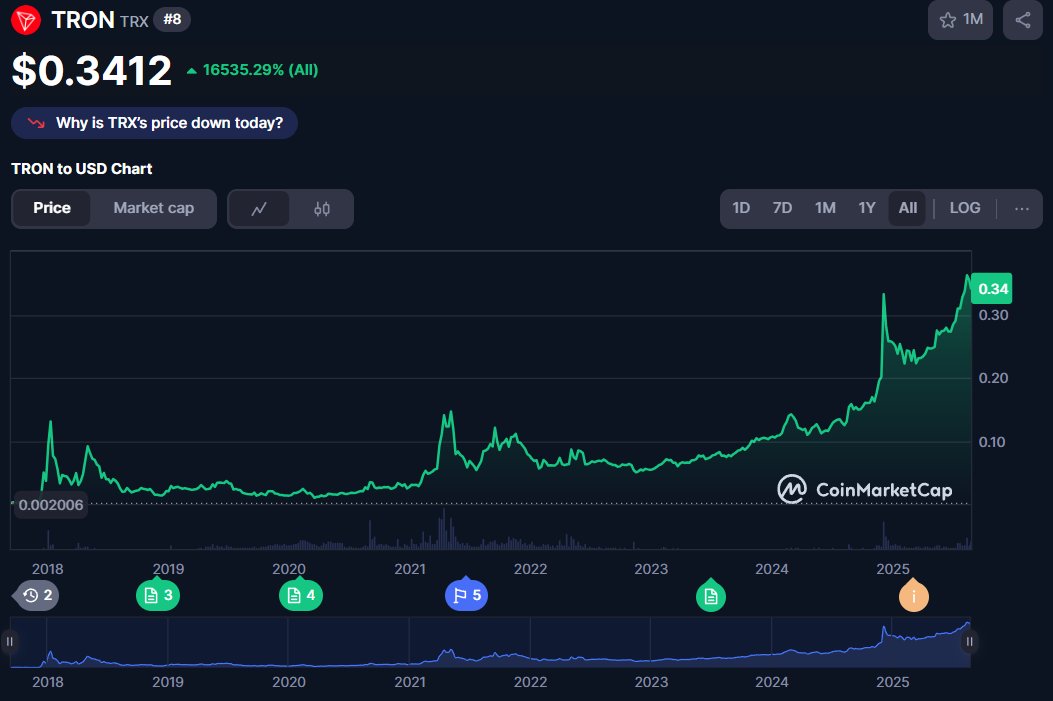The height and width of the screenshot is (701, 1053).
Task: Grab the right range slider handle
Action: 970,642
